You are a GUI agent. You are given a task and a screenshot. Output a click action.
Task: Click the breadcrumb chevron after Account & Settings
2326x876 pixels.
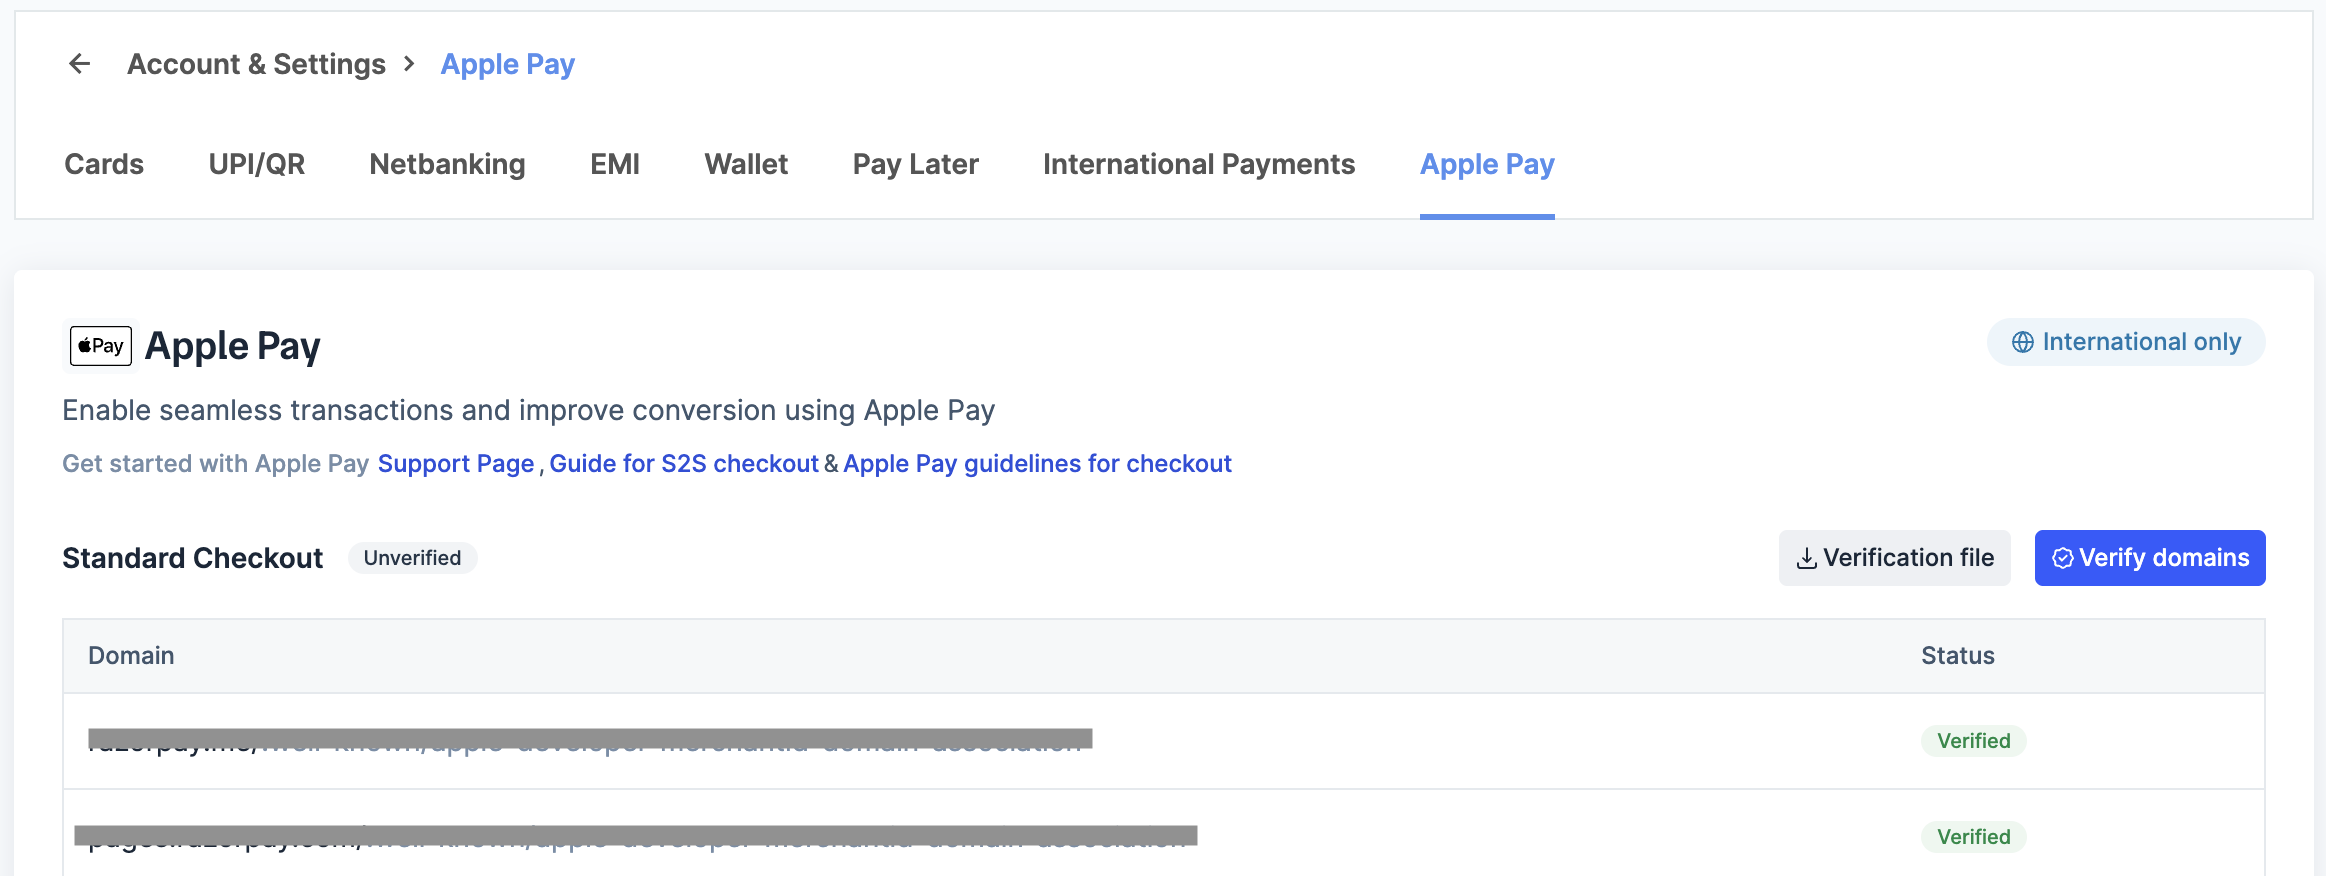coord(409,64)
